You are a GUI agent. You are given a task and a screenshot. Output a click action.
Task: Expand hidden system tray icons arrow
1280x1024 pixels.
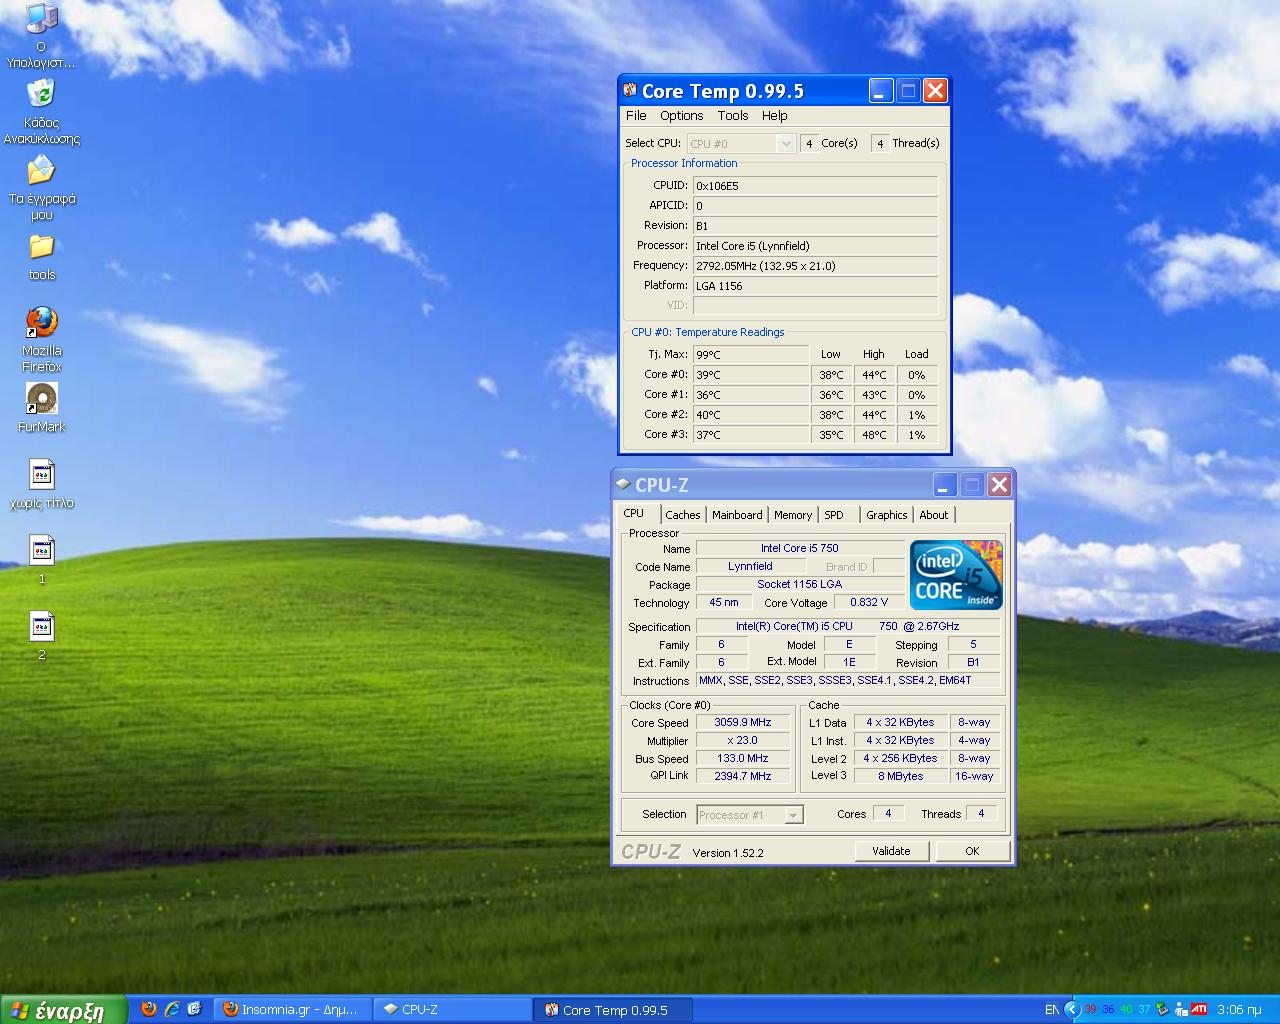tap(1071, 1009)
